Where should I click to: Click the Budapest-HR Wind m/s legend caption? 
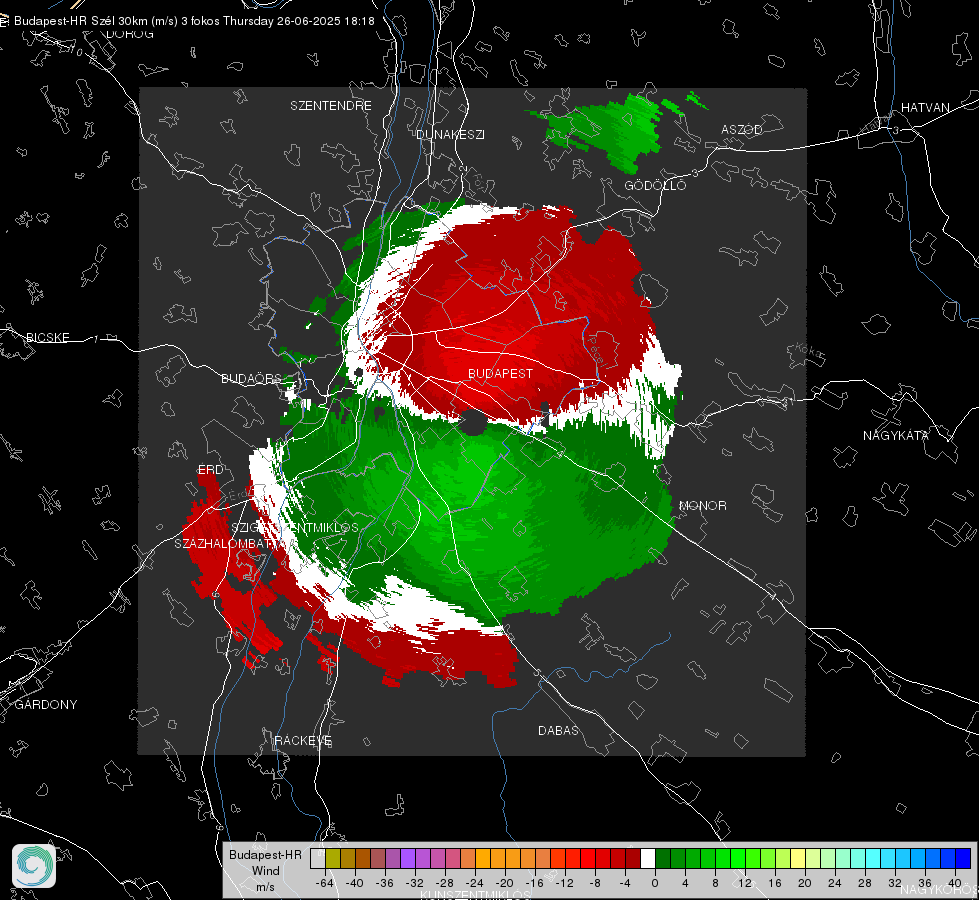pos(265,870)
